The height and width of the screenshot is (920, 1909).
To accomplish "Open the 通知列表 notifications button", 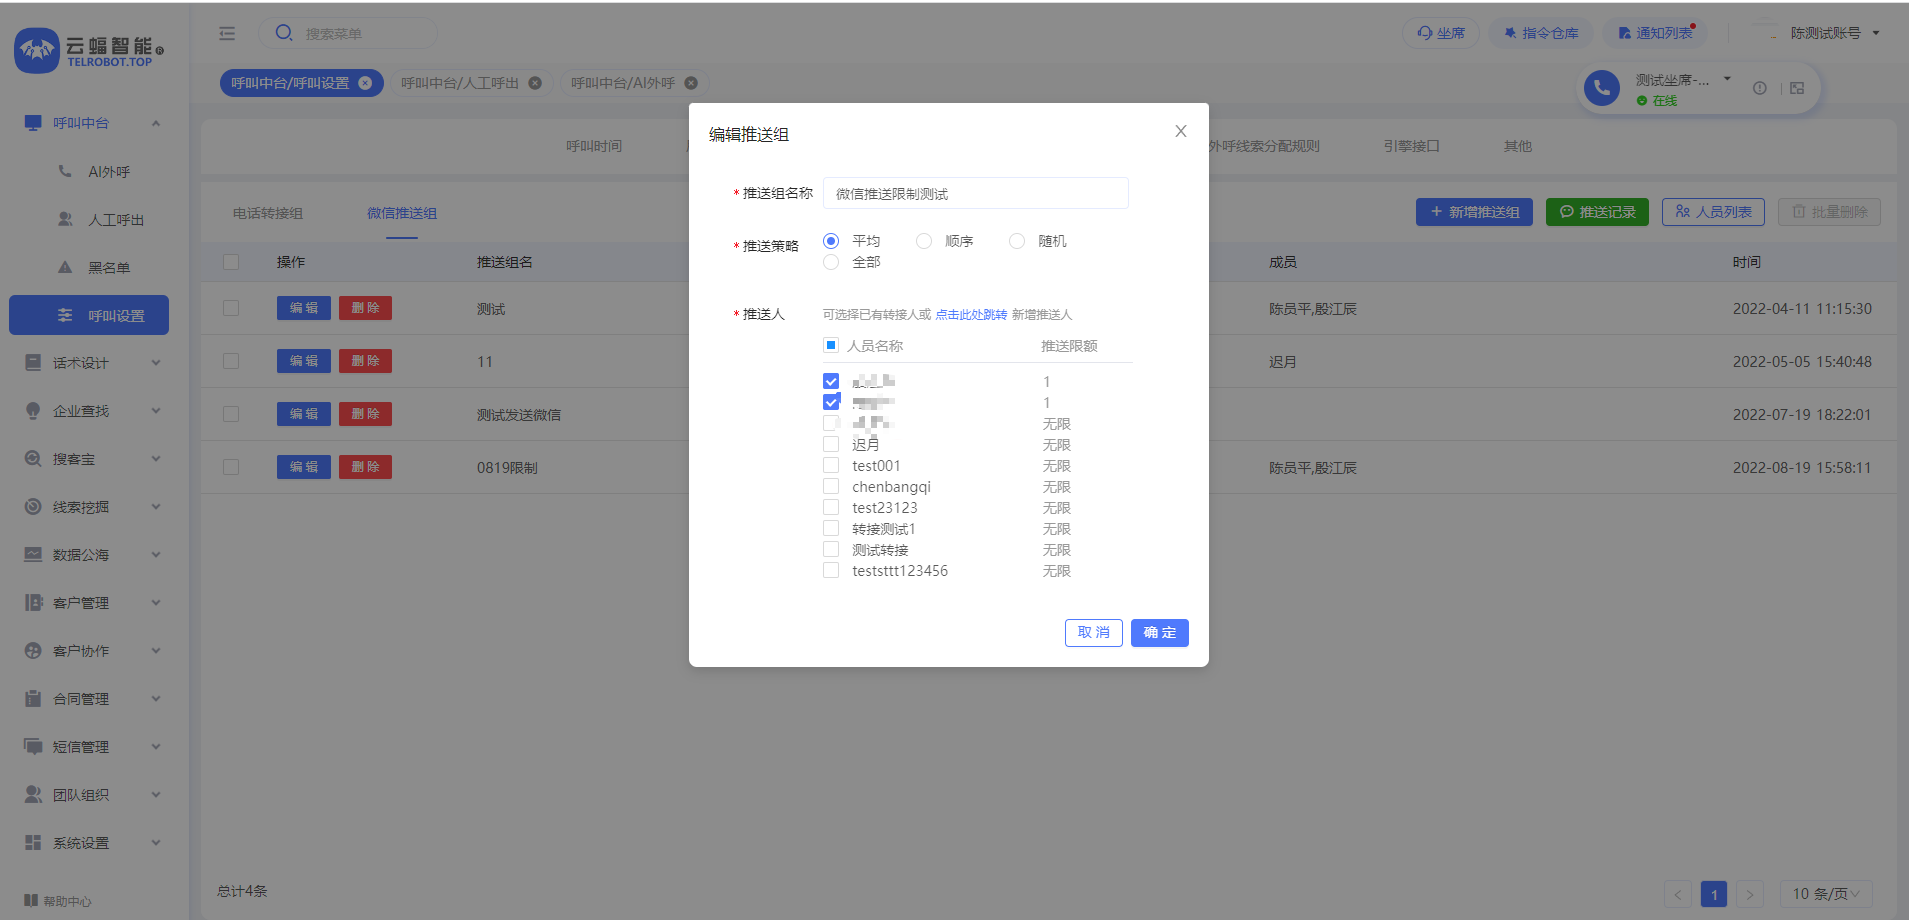I will coord(1654,33).
